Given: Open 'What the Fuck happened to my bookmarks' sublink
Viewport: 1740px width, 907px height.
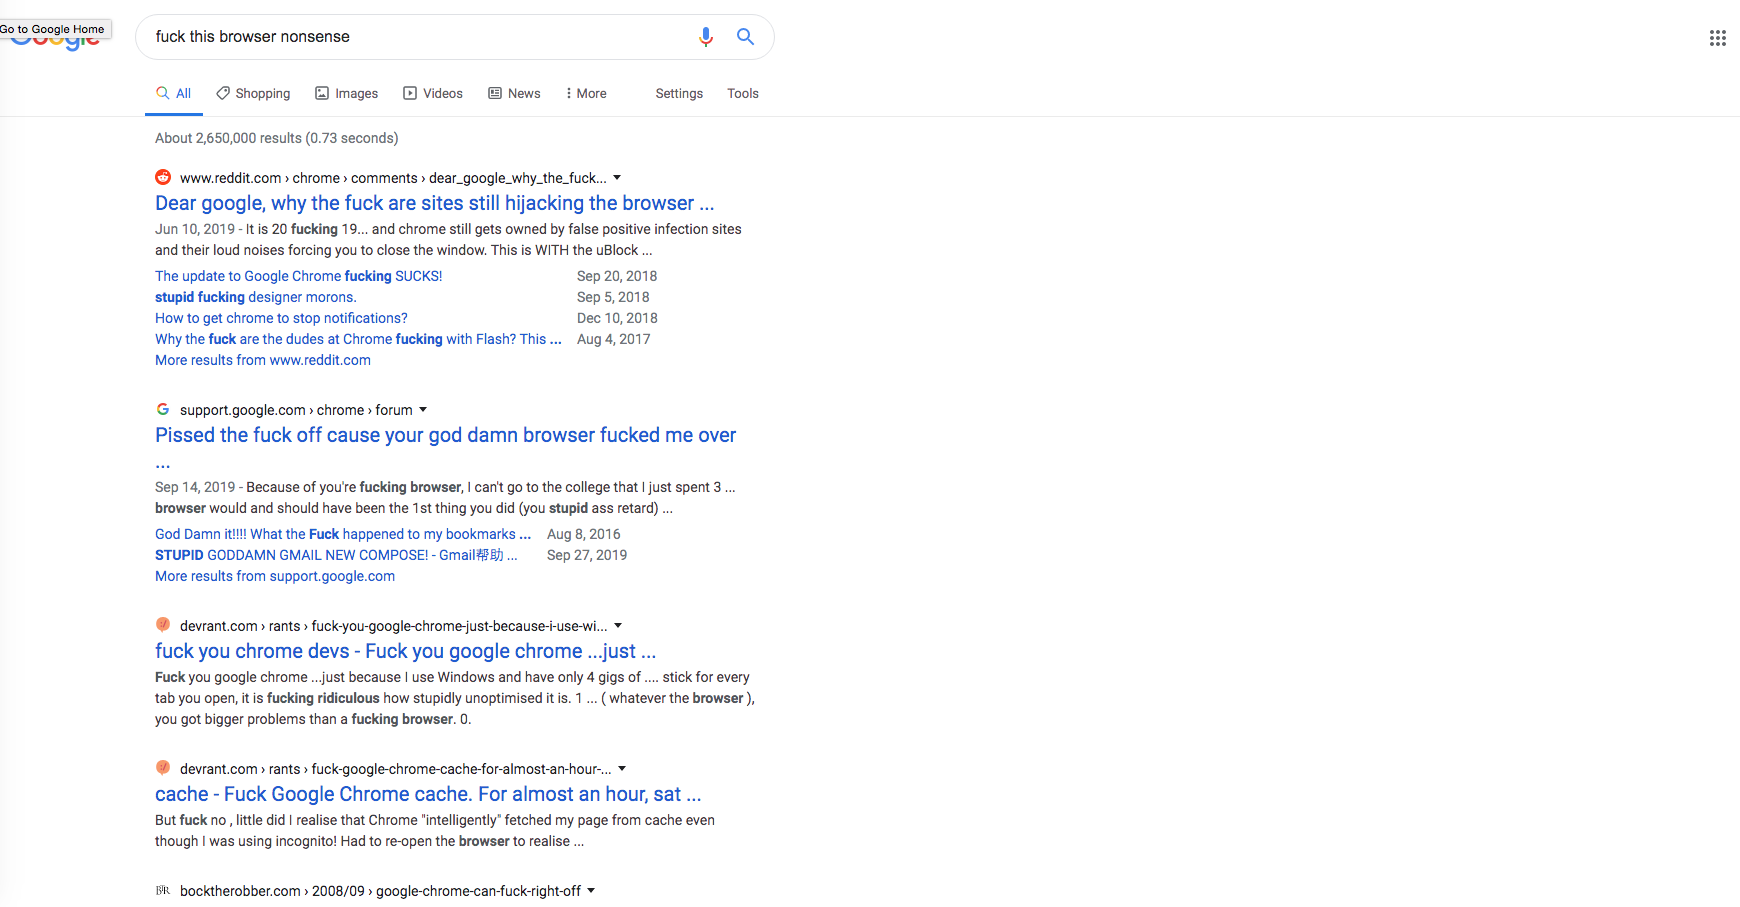Looking at the screenshot, I should (x=343, y=534).
